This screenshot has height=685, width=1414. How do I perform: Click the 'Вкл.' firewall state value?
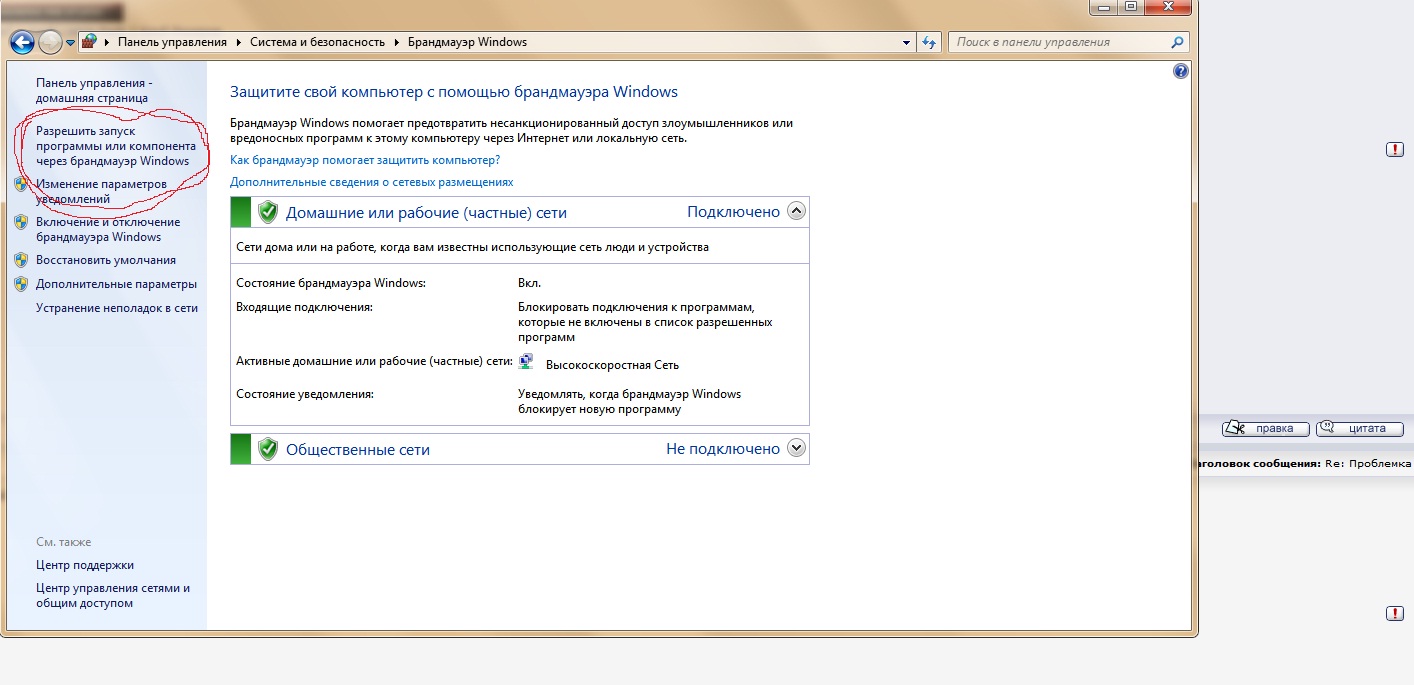coord(529,283)
